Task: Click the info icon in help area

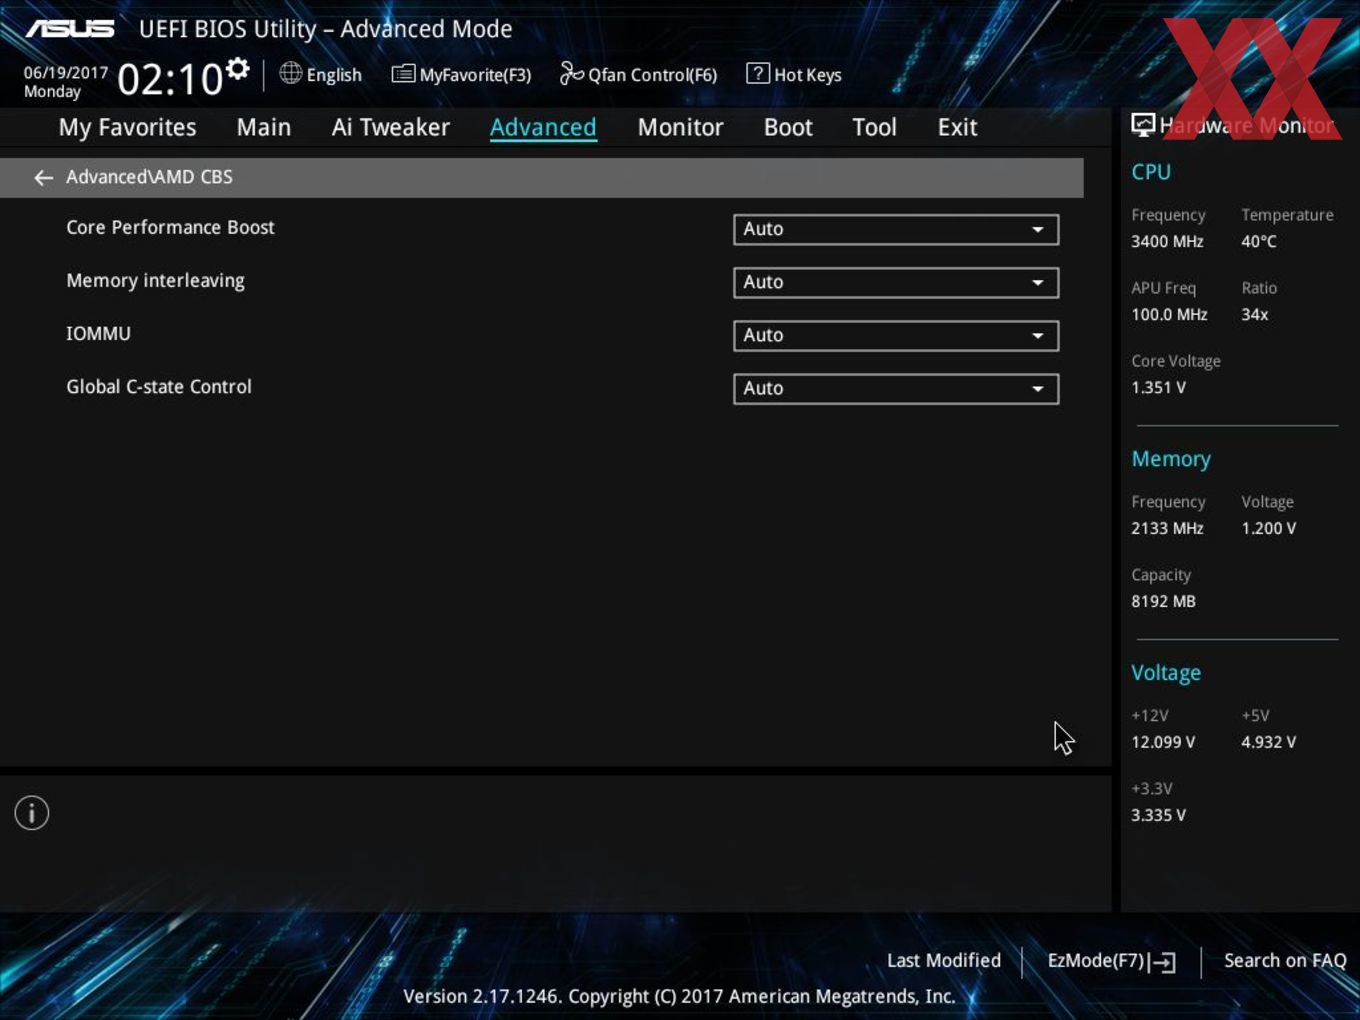Action: pos(32,813)
